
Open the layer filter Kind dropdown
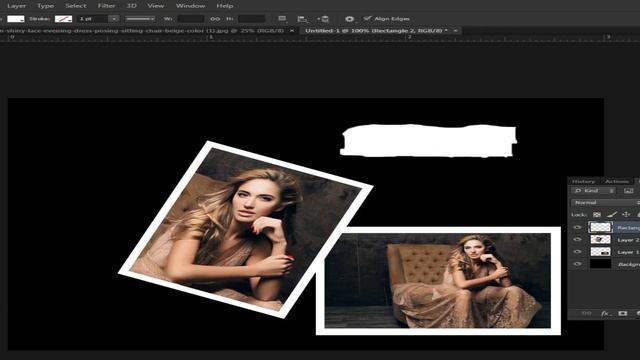(x=594, y=191)
